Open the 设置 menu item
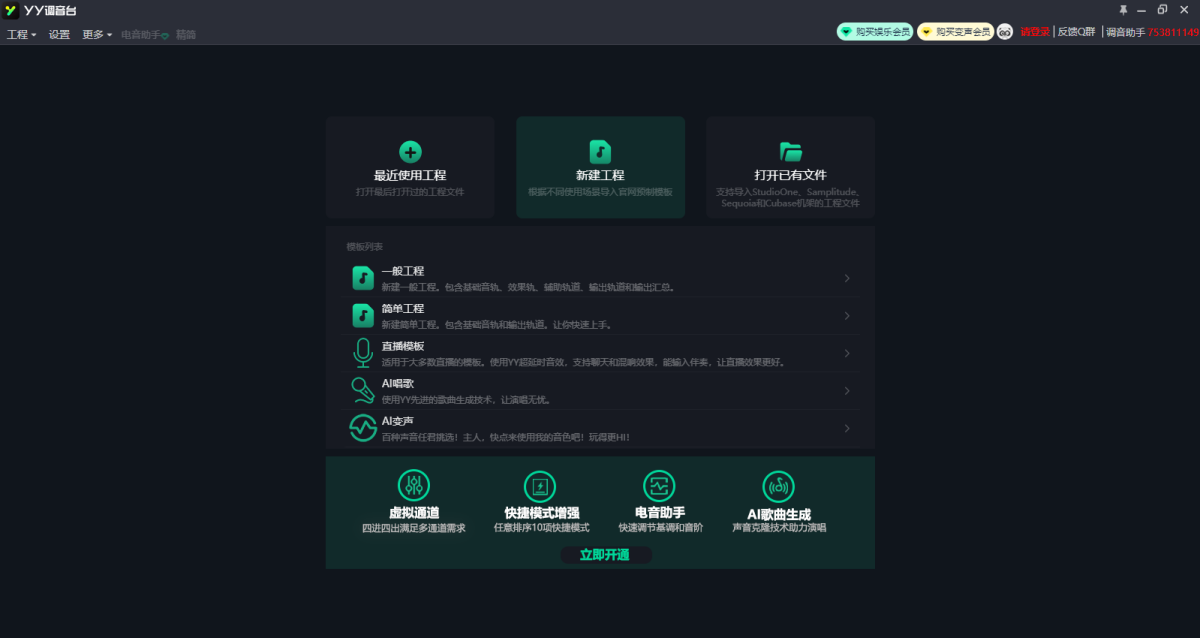 [59, 34]
